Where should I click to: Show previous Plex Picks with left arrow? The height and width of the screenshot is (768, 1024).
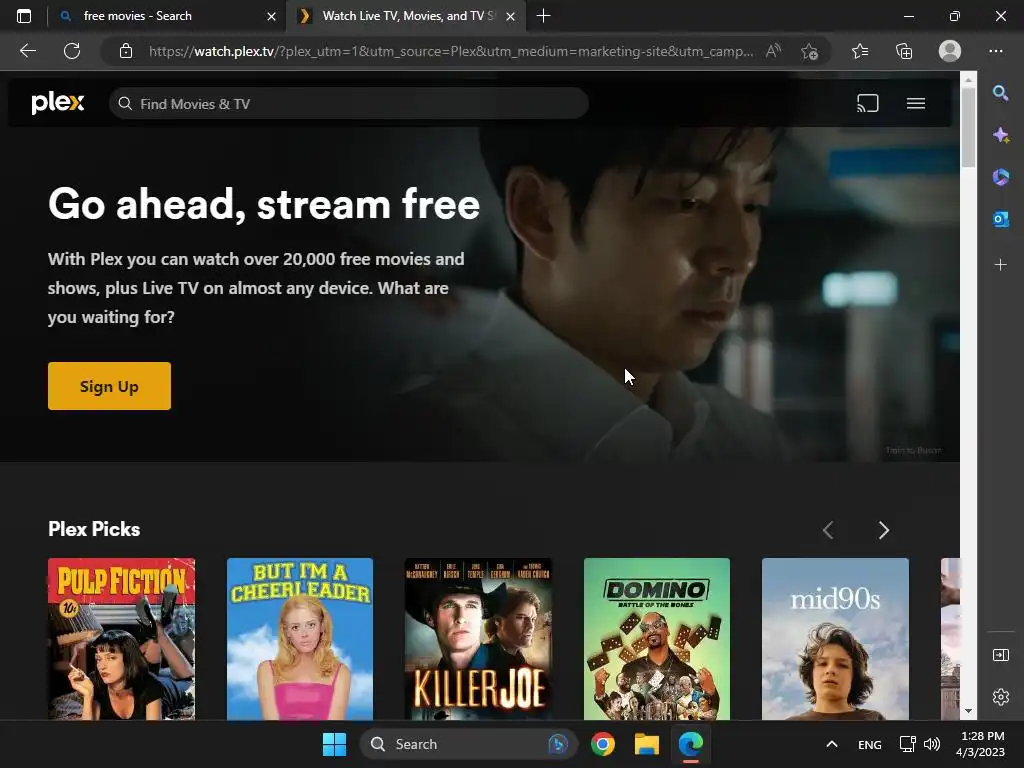[x=827, y=530]
